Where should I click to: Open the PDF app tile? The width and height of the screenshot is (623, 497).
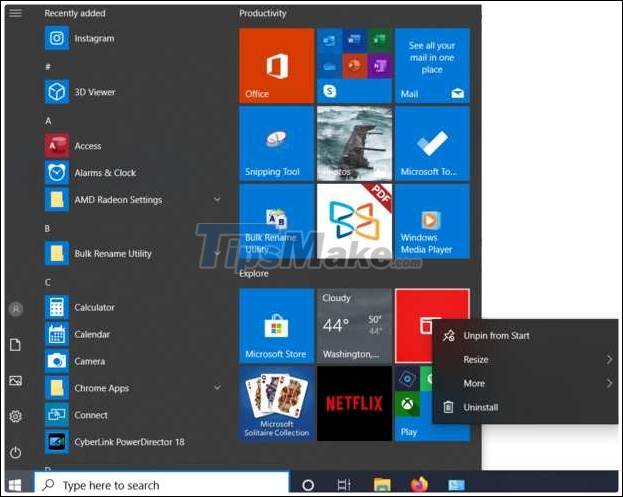(x=354, y=221)
